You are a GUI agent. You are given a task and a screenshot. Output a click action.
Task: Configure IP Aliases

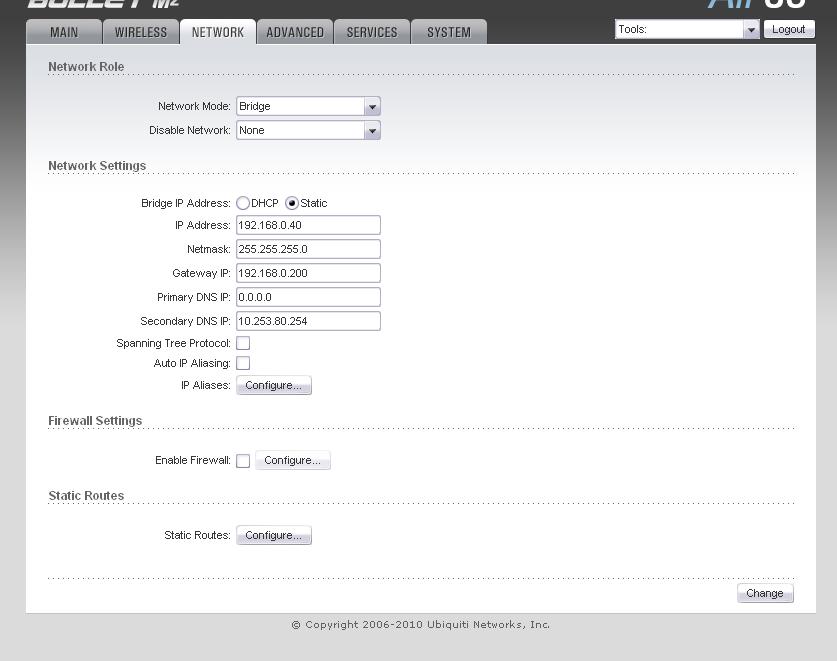[x=274, y=385]
